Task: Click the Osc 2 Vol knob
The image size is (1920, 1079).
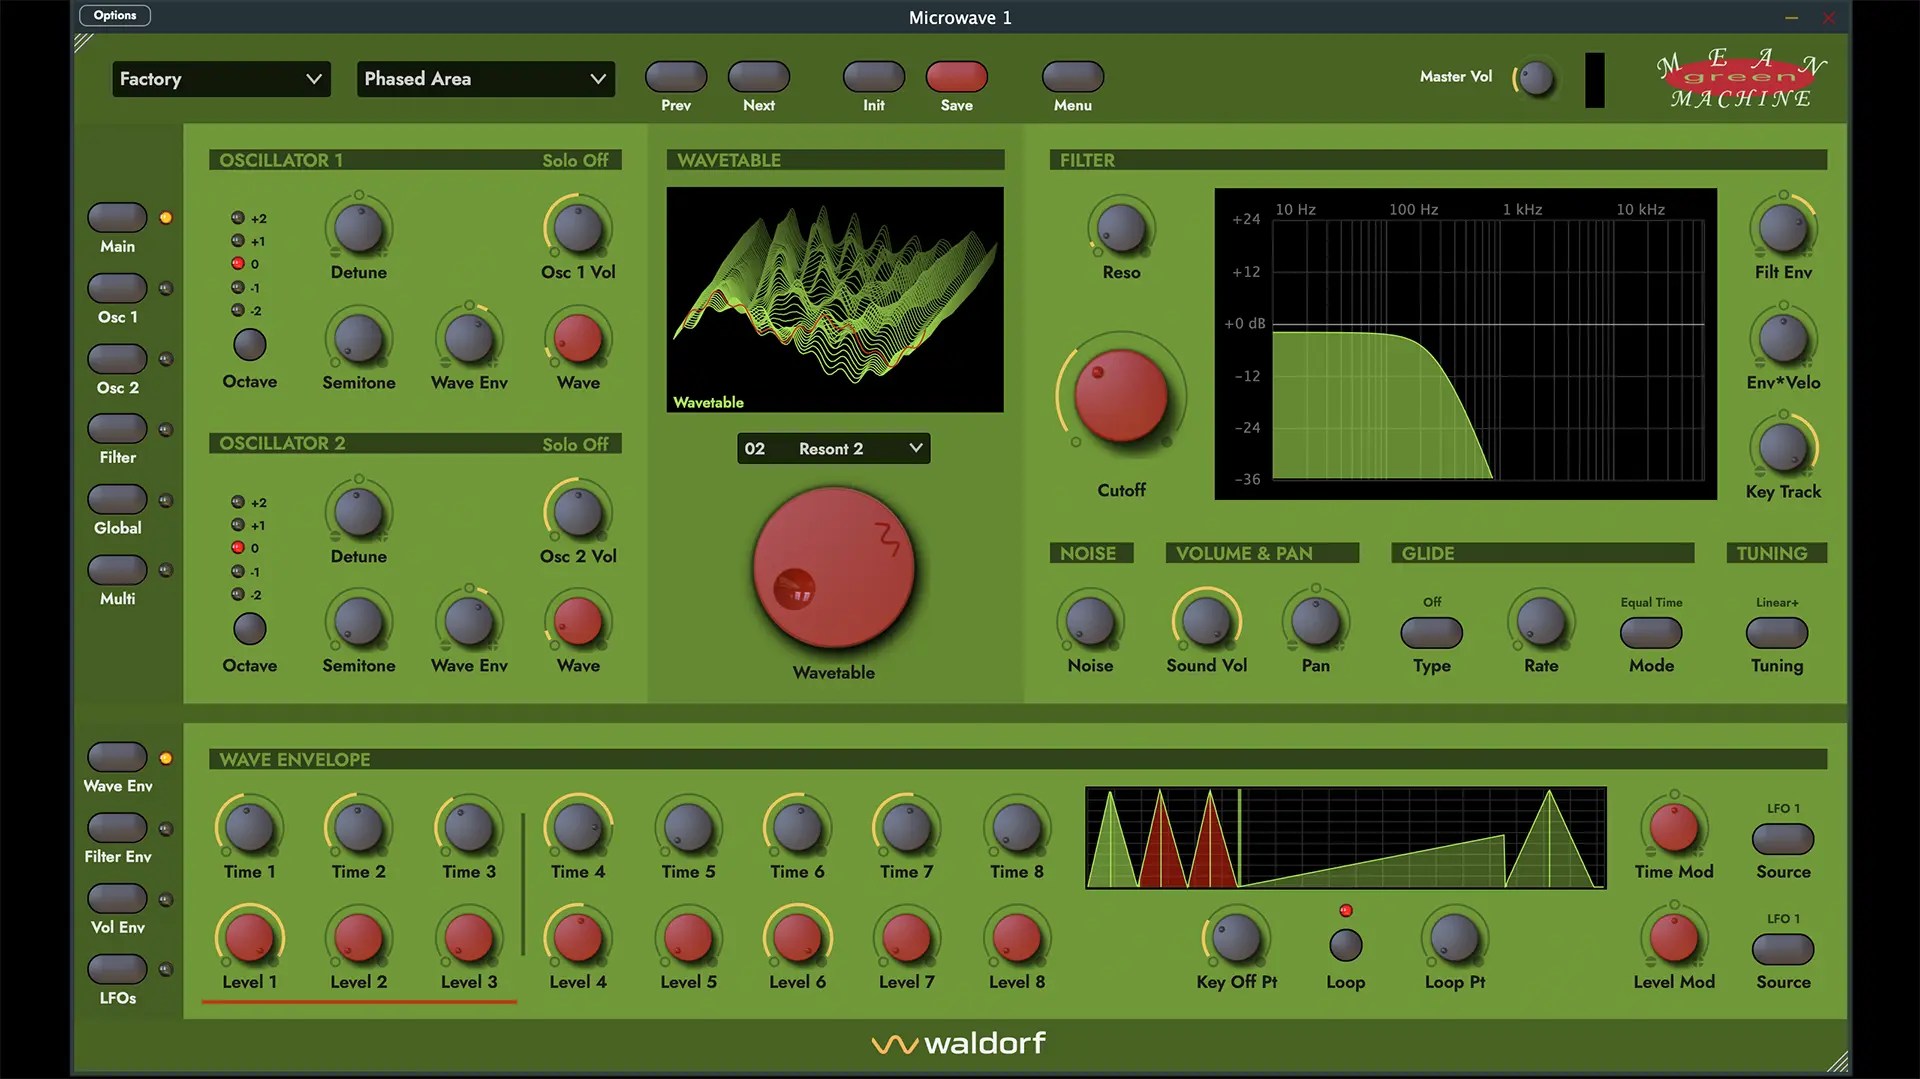Action: point(578,513)
